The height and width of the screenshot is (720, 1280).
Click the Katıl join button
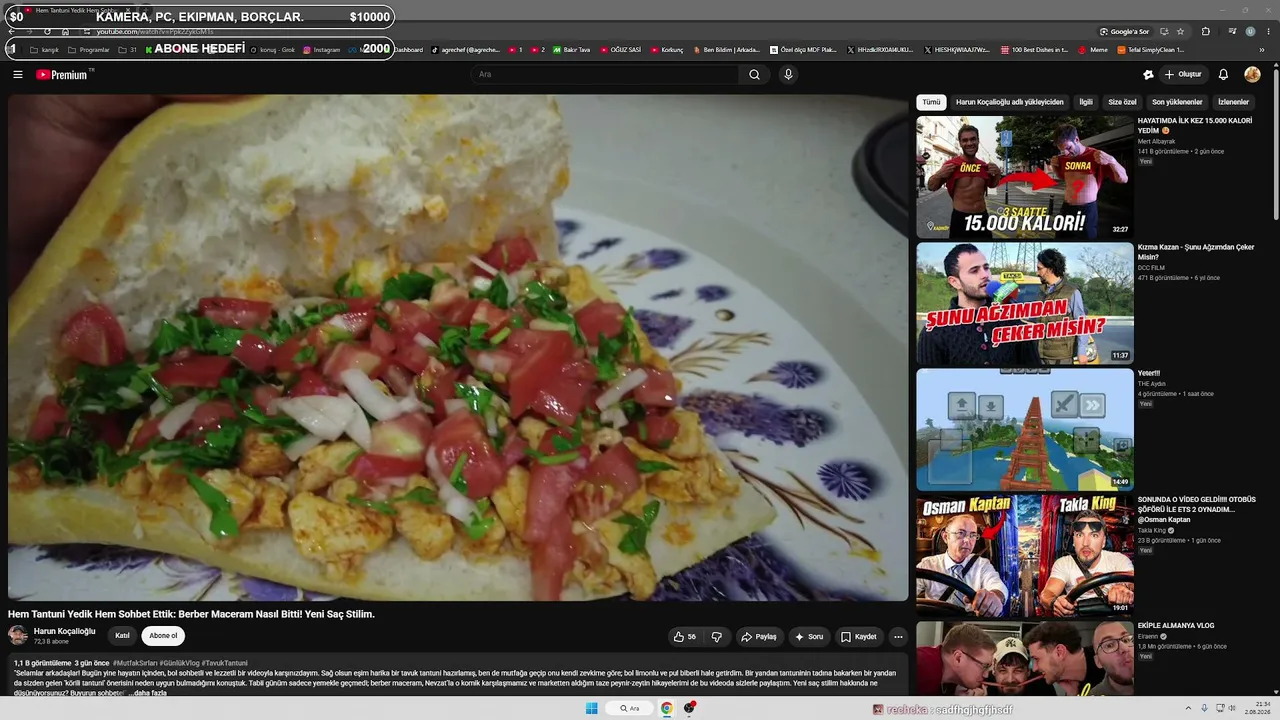[x=122, y=635]
